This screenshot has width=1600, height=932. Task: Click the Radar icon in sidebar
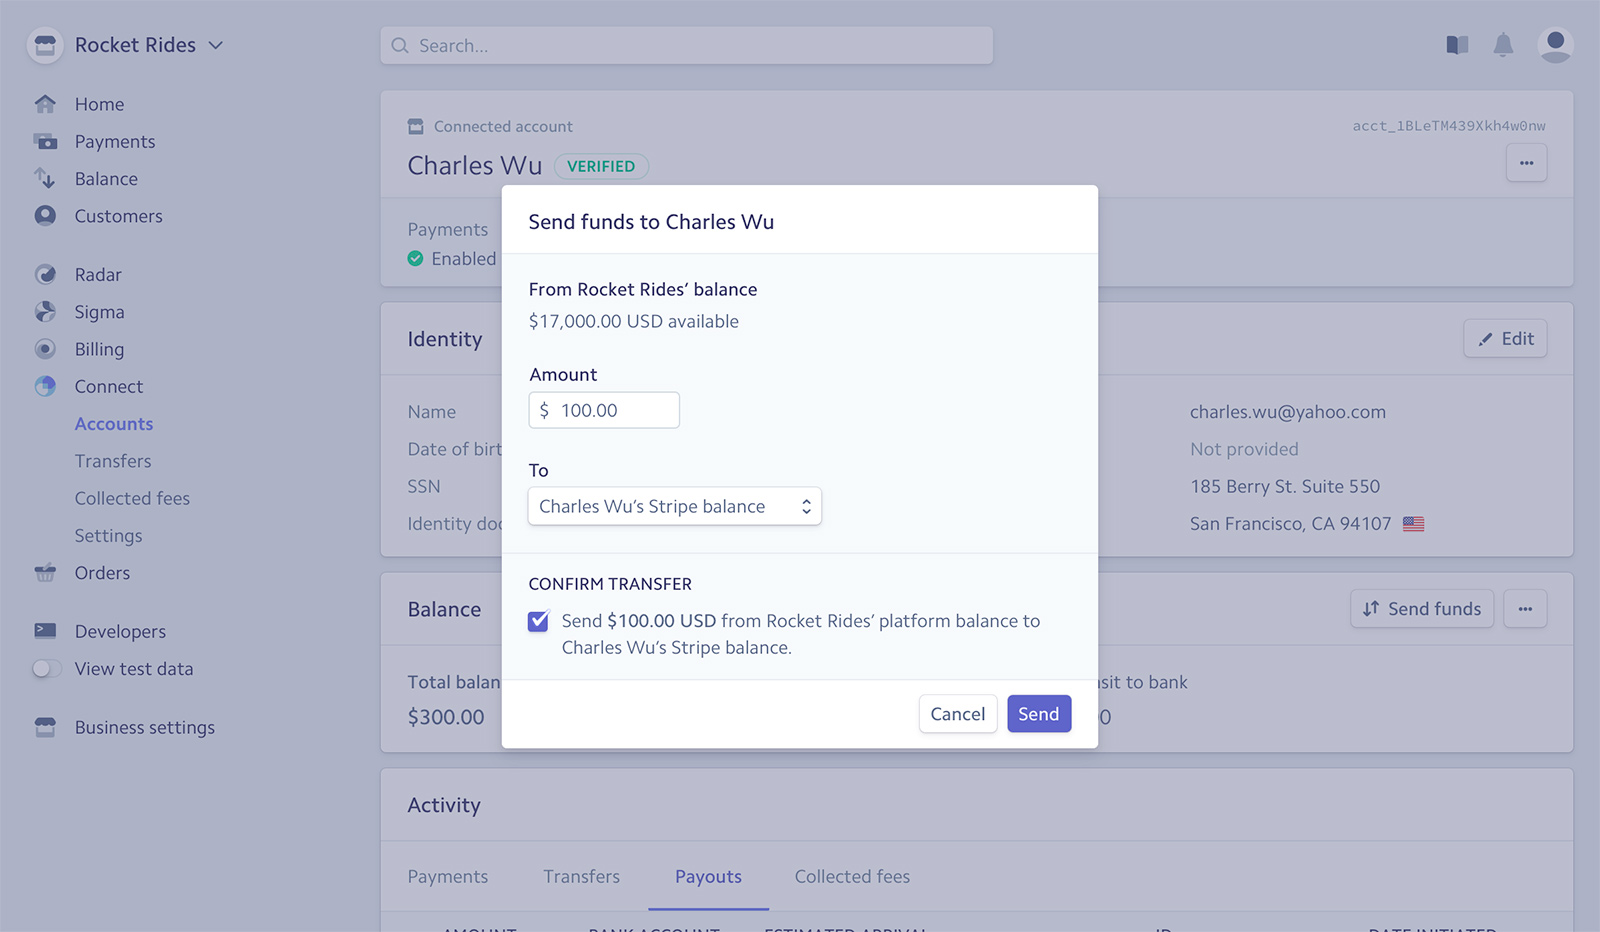pos(45,274)
